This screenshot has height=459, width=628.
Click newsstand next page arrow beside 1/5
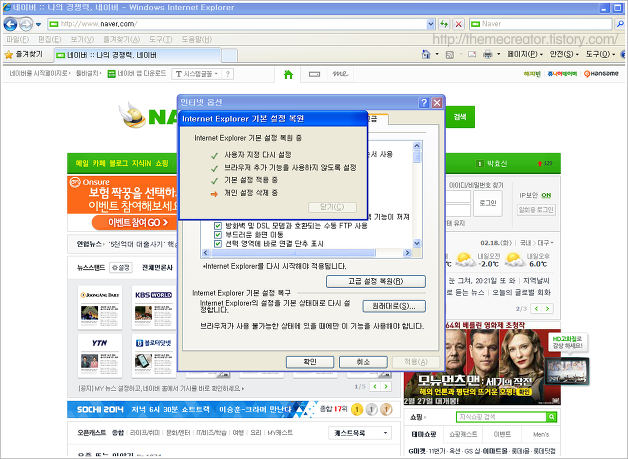tap(386, 387)
